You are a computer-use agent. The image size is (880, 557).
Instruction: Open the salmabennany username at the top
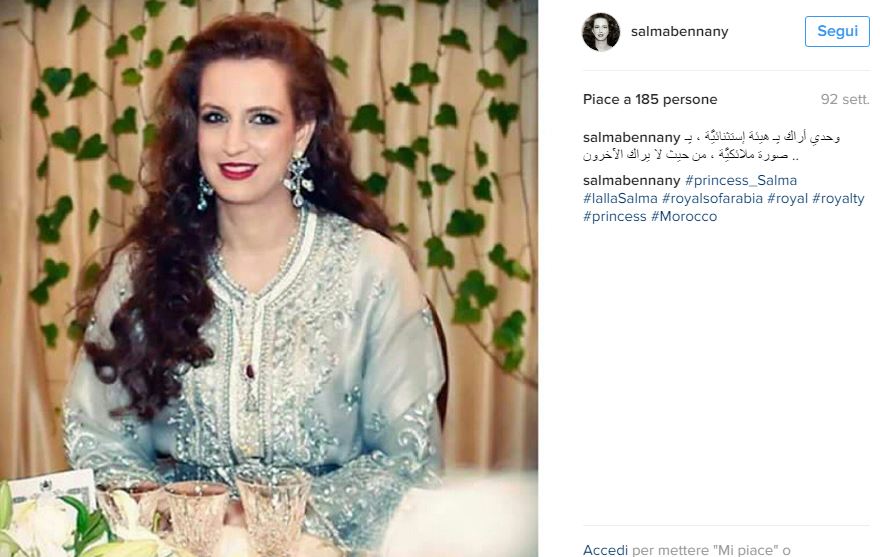[679, 31]
